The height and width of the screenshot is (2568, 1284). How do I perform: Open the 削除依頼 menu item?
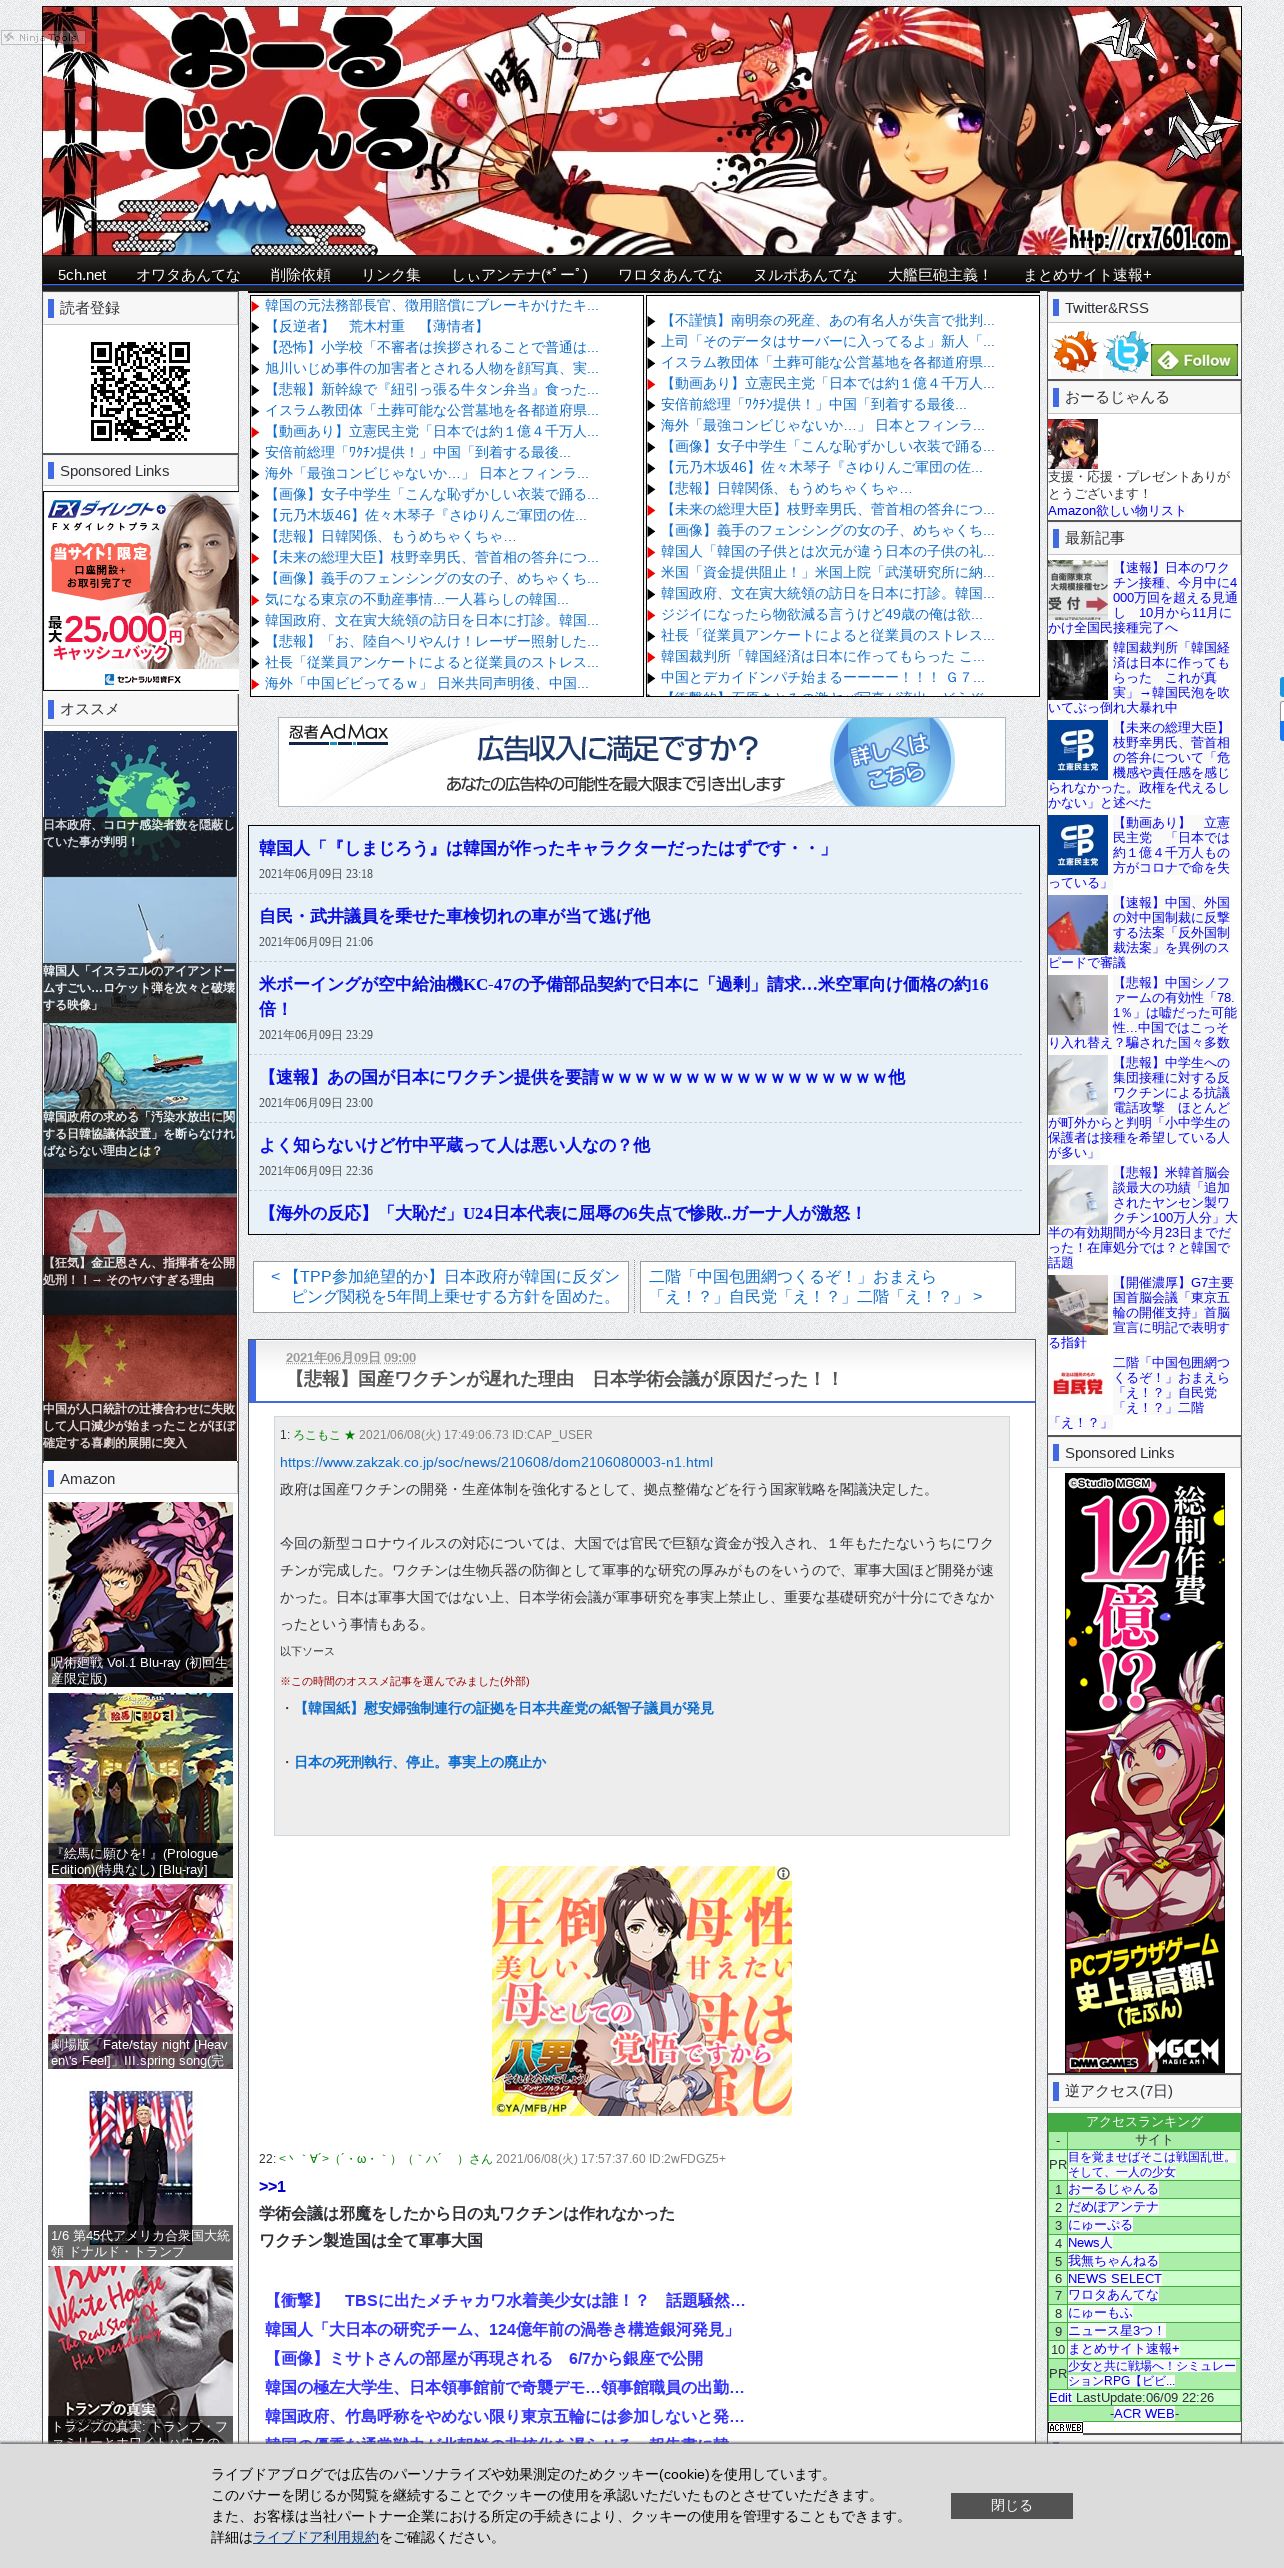coord(300,275)
